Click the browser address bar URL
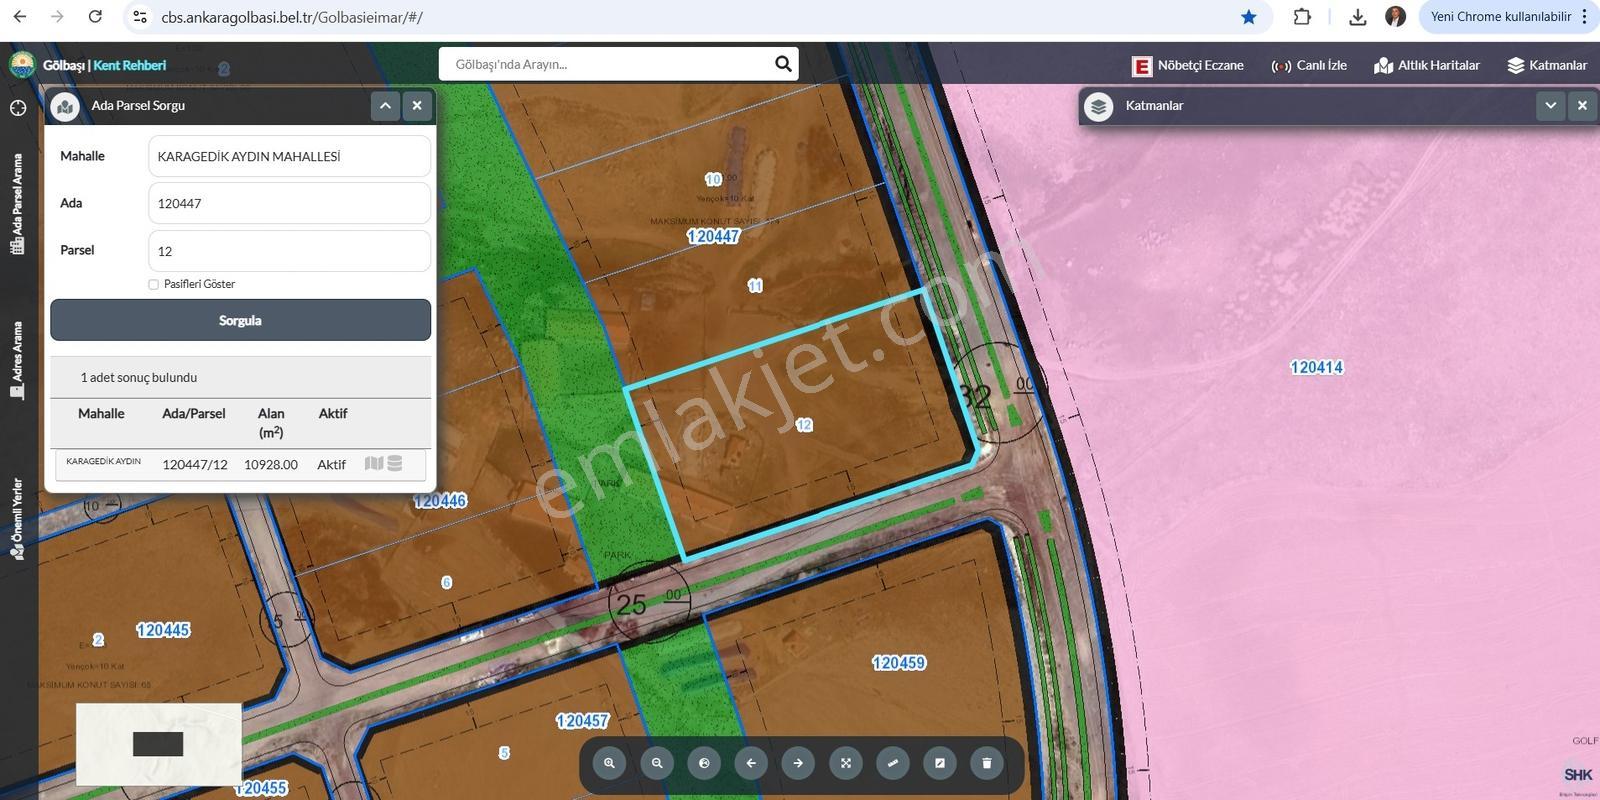Viewport: 1600px width, 800px height. tap(292, 17)
